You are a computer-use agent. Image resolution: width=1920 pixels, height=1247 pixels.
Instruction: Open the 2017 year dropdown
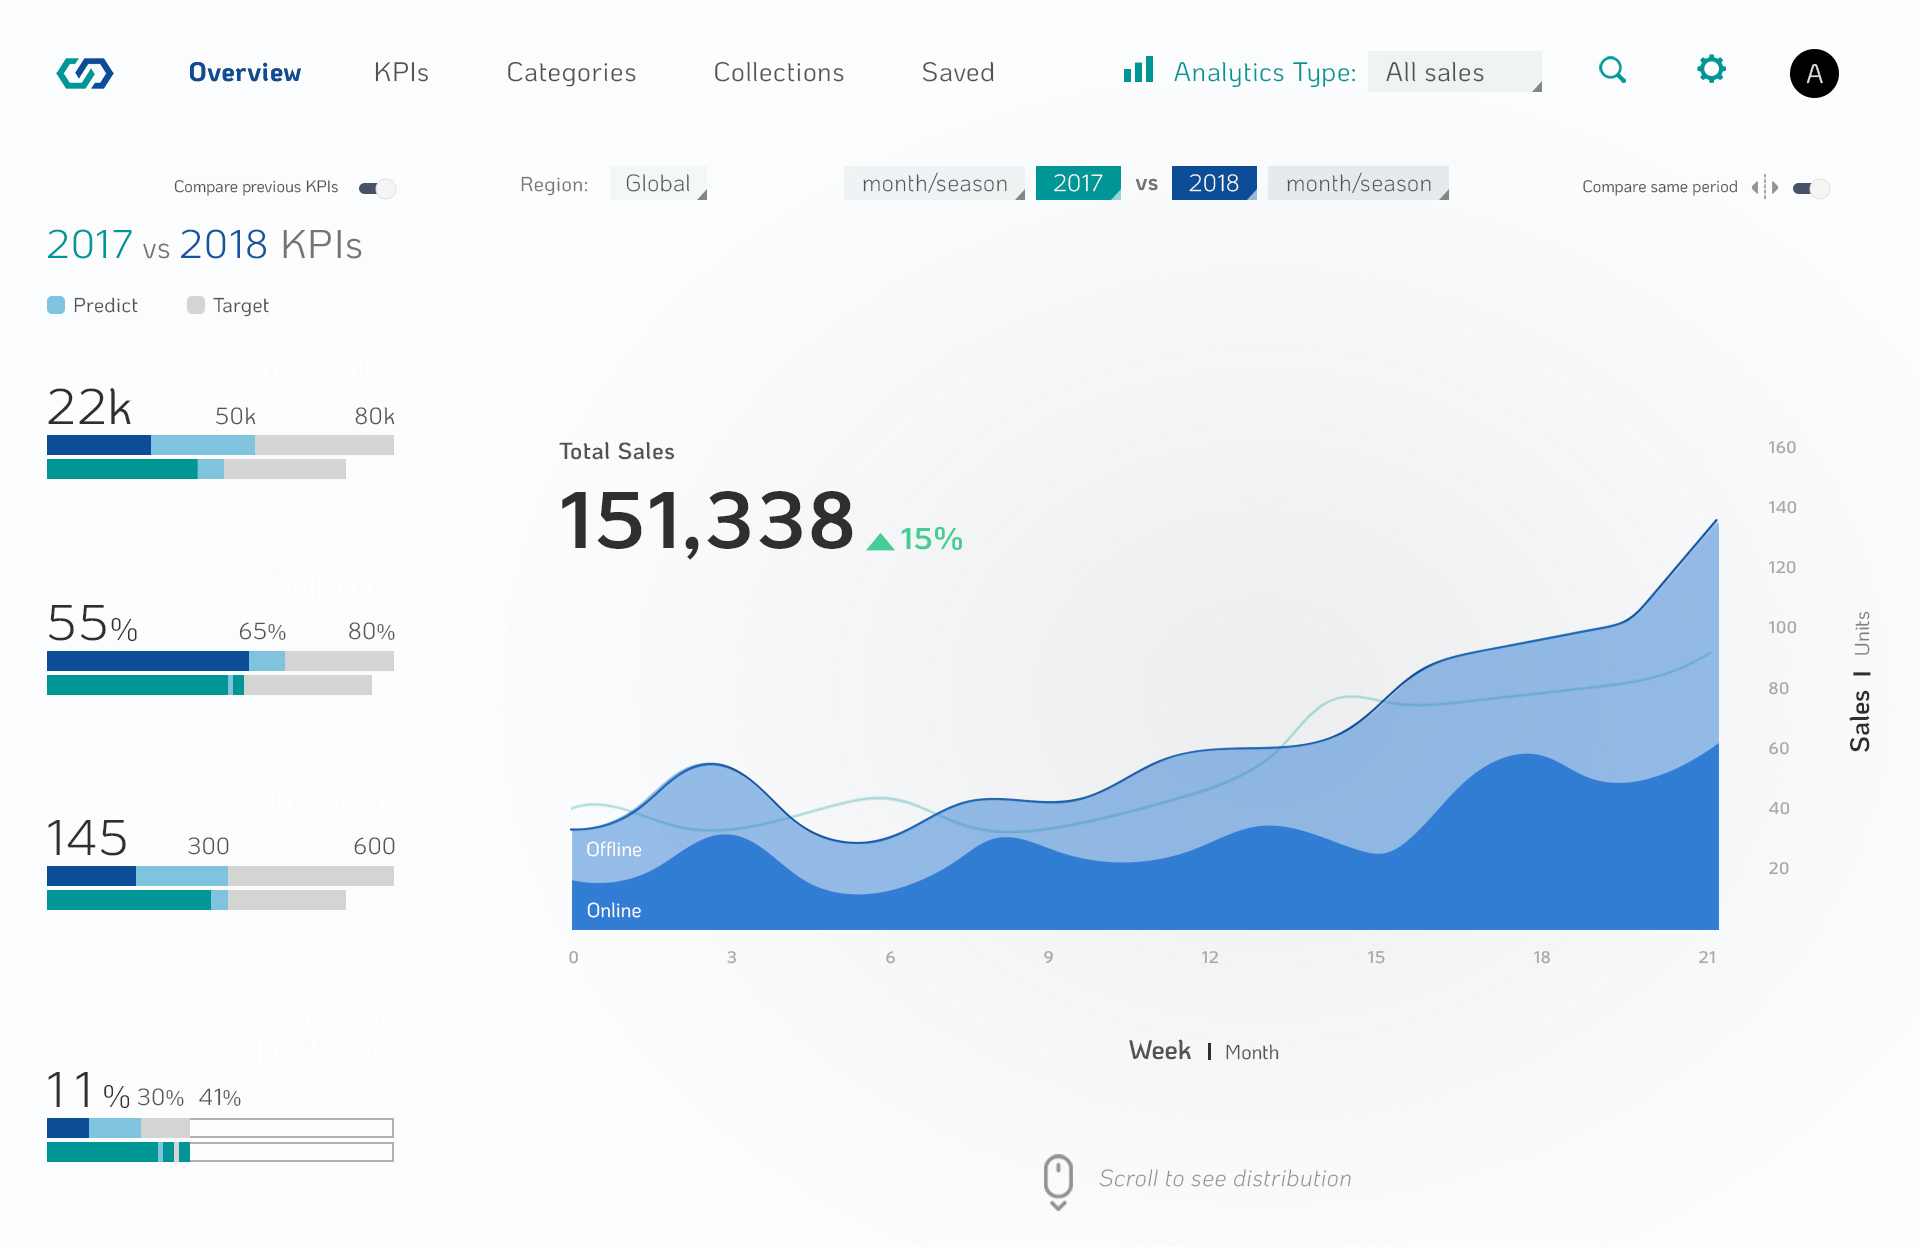pos(1078,183)
